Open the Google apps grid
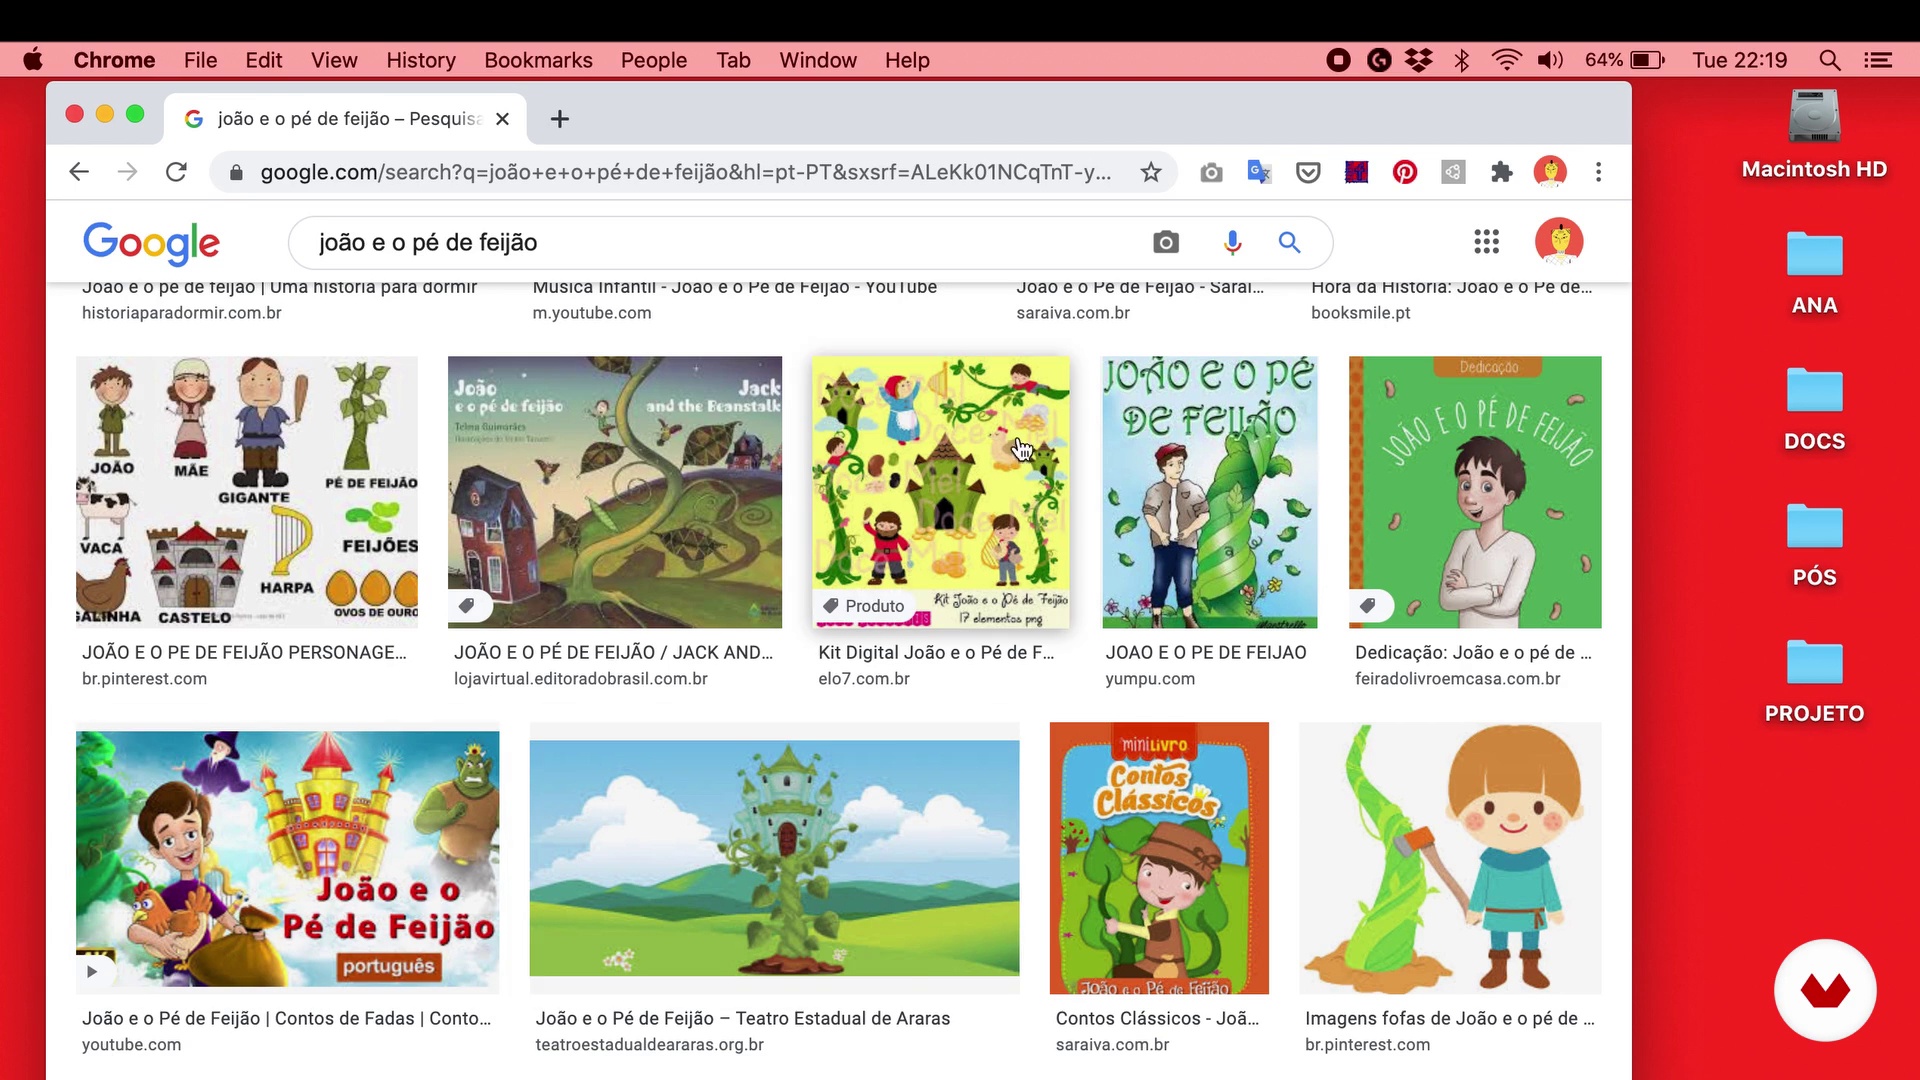The width and height of the screenshot is (1920, 1080). 1486,241
